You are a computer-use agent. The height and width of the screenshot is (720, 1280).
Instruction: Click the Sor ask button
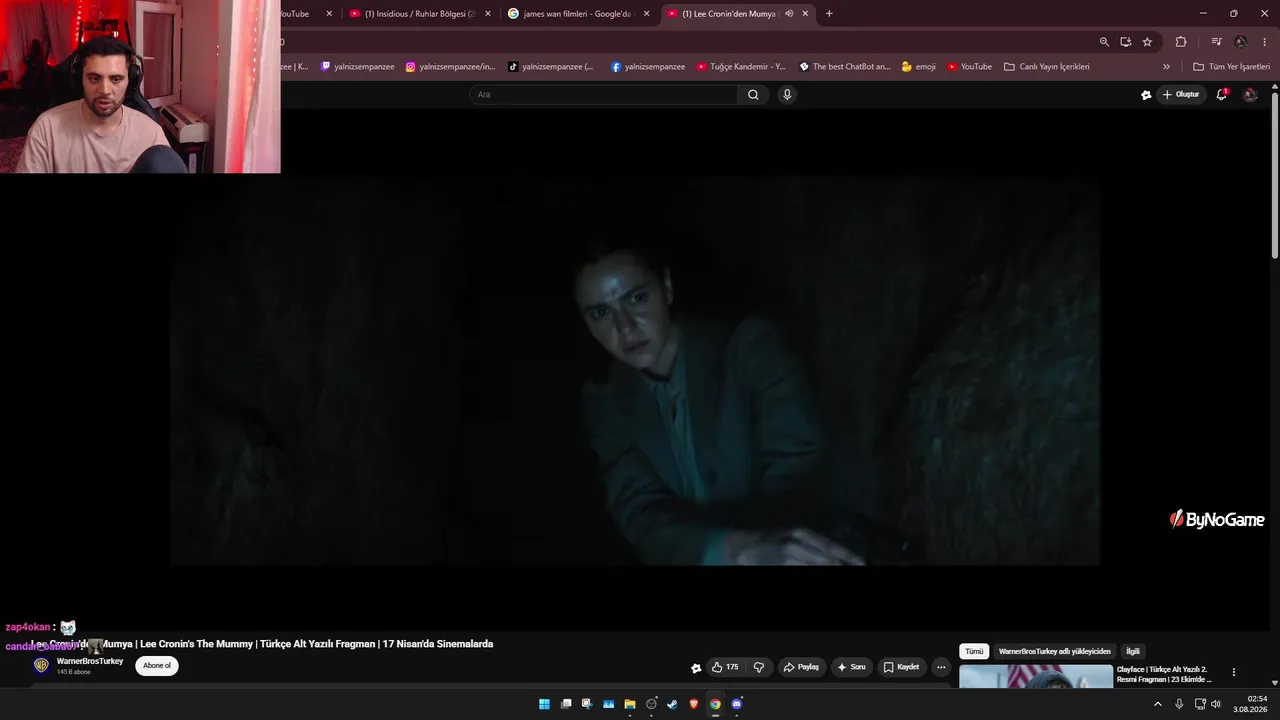[x=851, y=667]
